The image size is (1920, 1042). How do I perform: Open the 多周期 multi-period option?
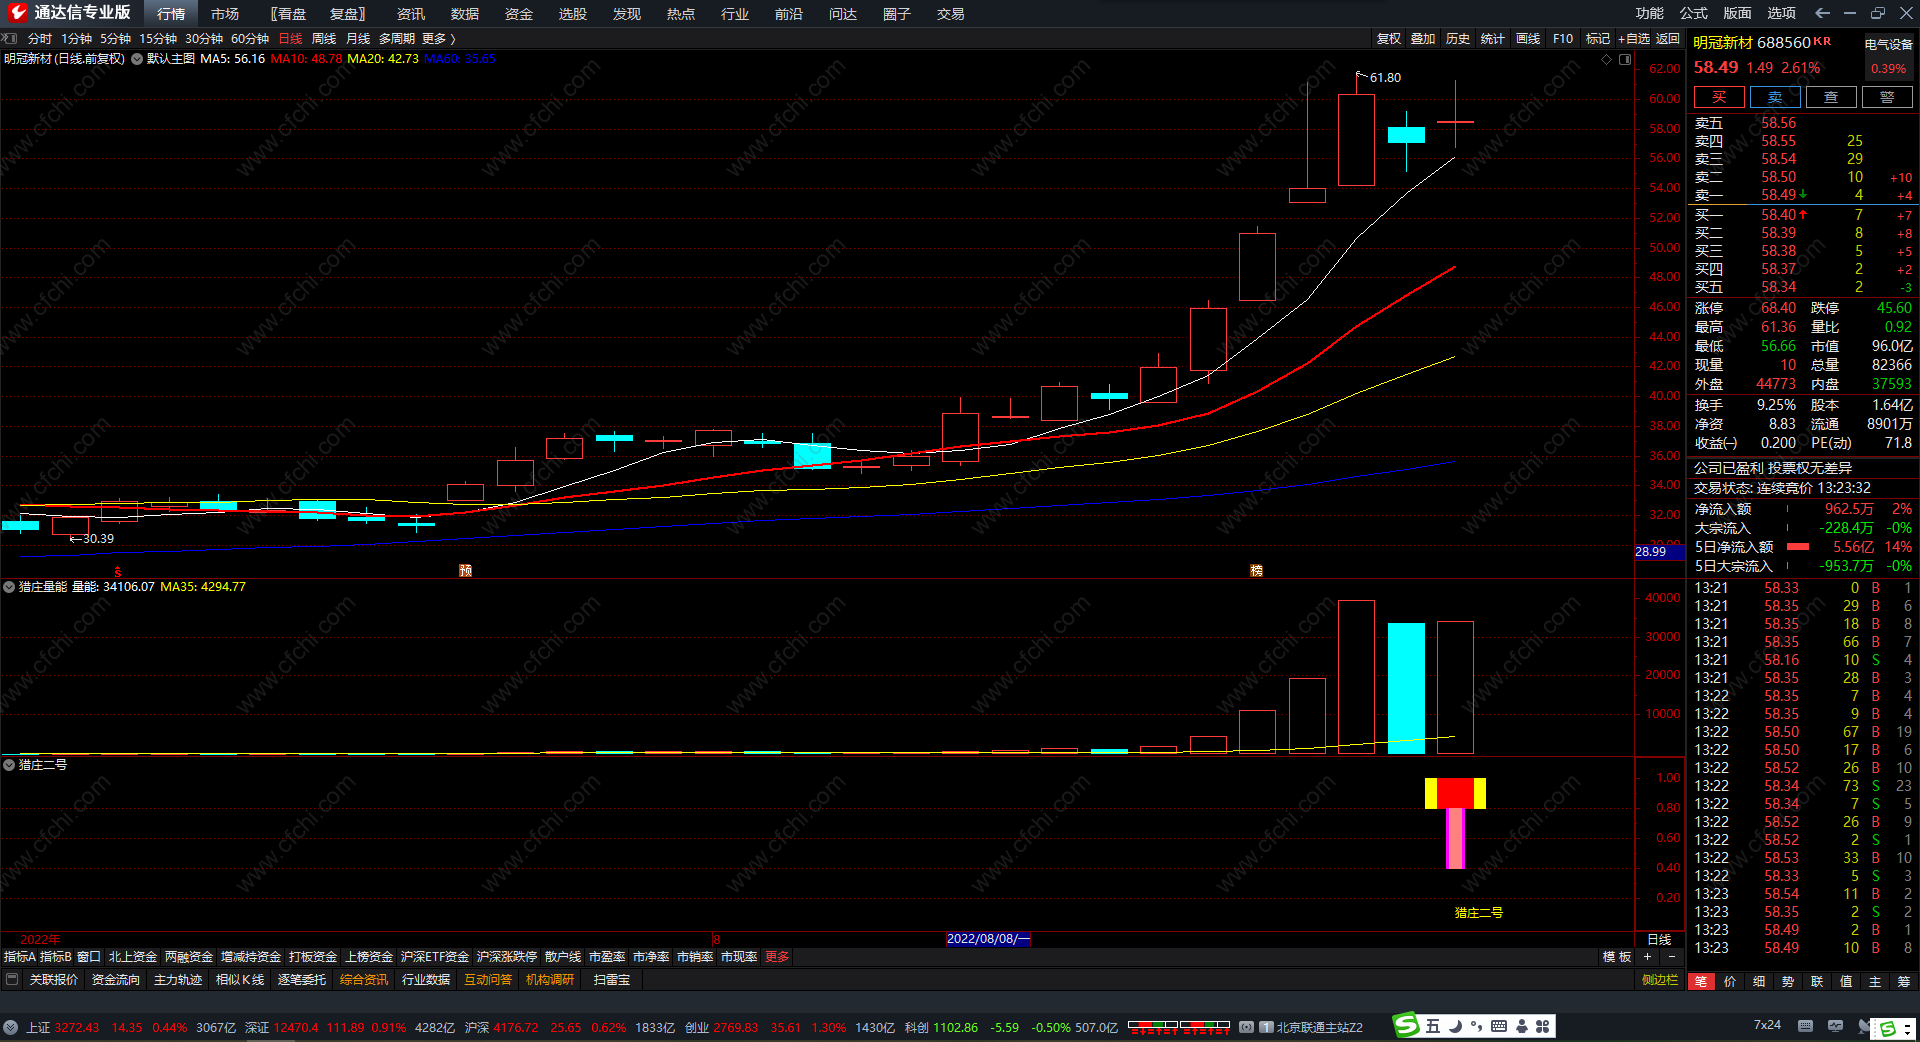(x=397, y=39)
